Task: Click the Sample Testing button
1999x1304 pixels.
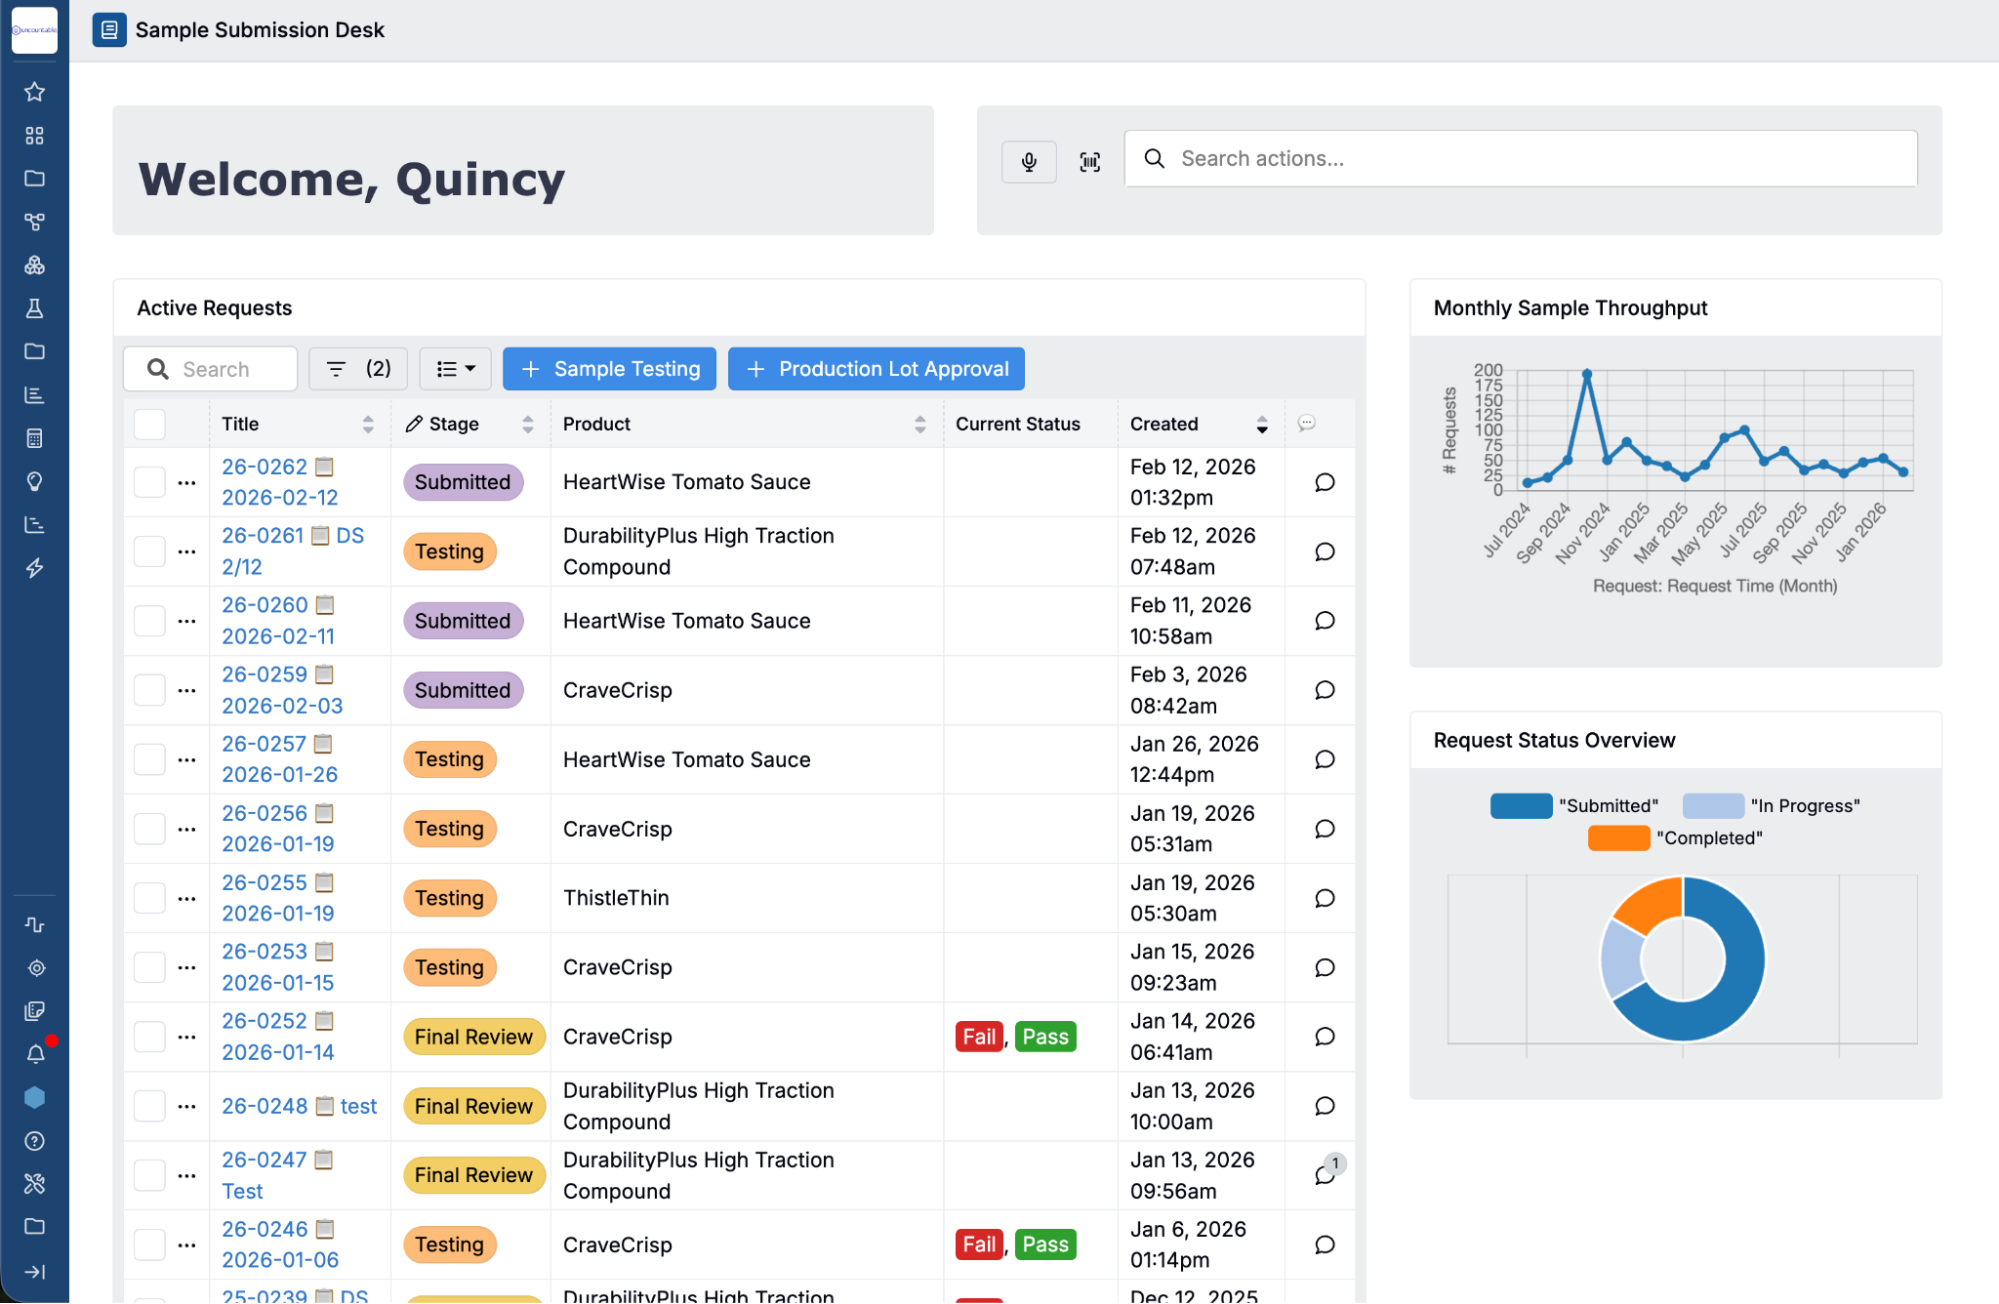Action: (x=609, y=369)
